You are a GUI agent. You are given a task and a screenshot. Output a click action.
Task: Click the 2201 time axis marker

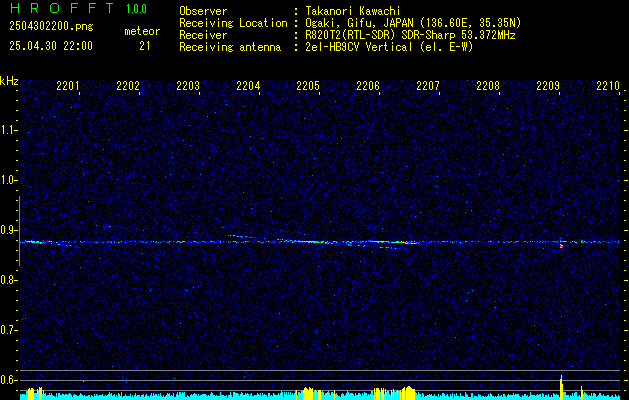pyautogui.click(x=67, y=85)
